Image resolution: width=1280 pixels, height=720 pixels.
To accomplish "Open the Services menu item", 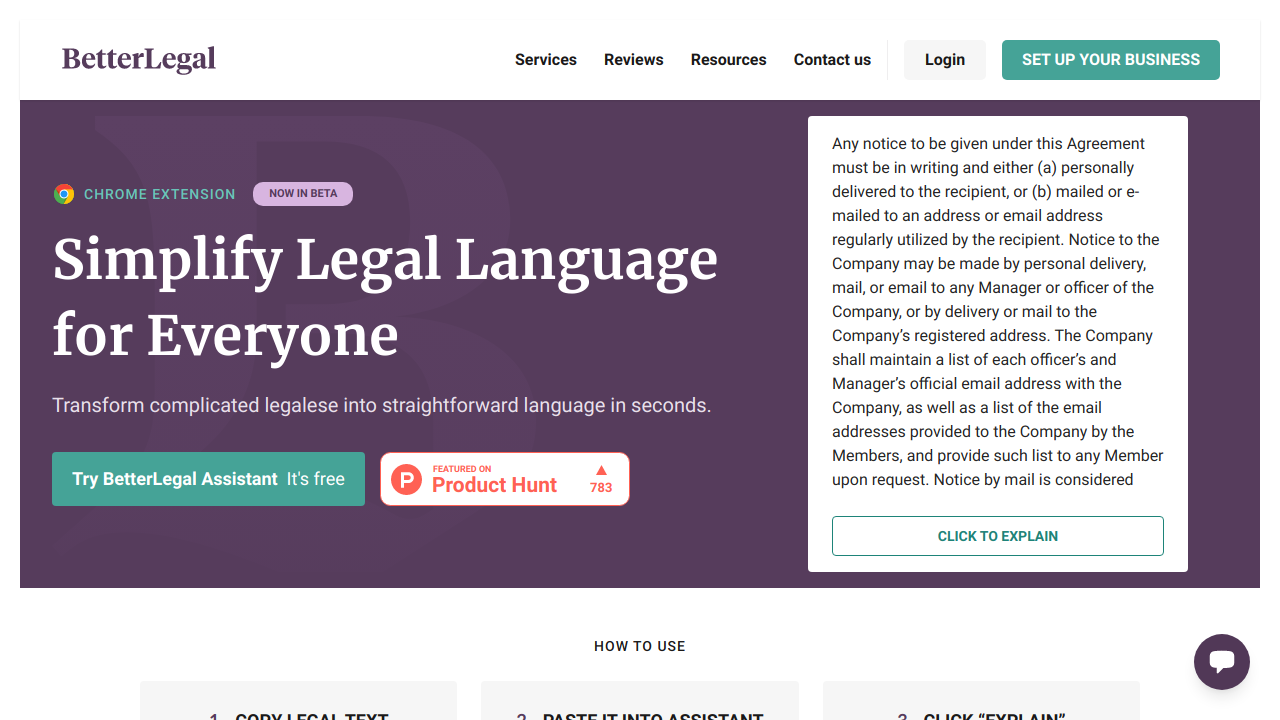I will tap(545, 60).
